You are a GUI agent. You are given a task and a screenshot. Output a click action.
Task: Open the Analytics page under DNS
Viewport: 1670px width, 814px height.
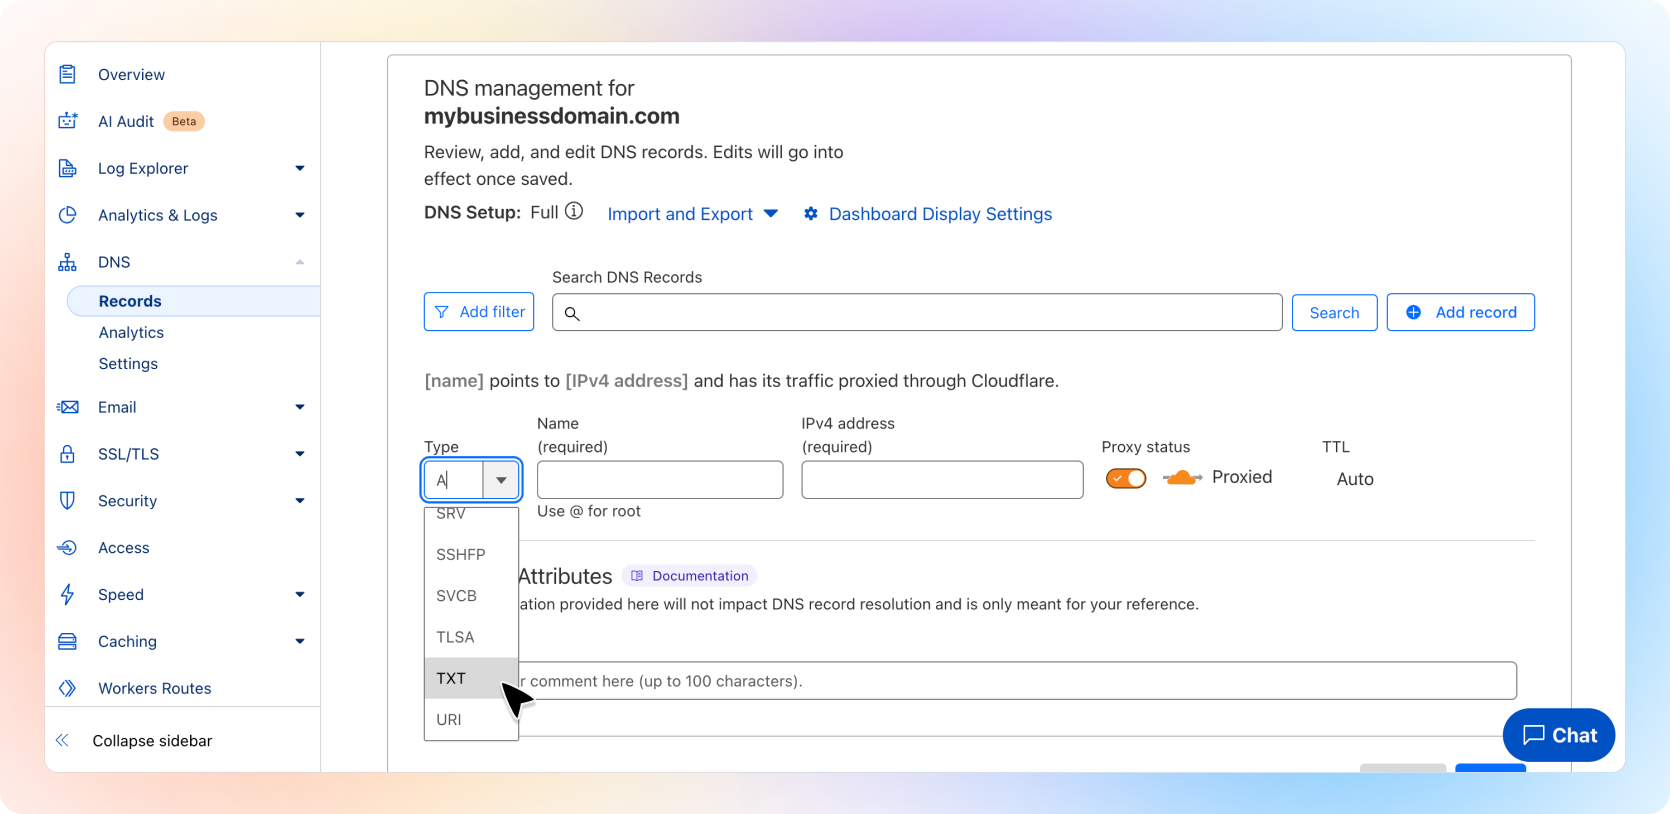(131, 333)
